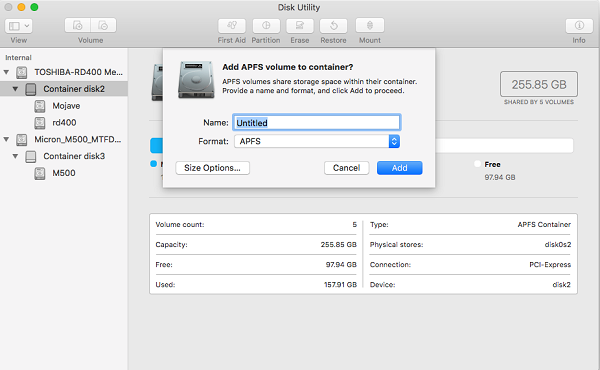
Task: Click the 255.85 GB capacity box
Action: tap(539, 84)
